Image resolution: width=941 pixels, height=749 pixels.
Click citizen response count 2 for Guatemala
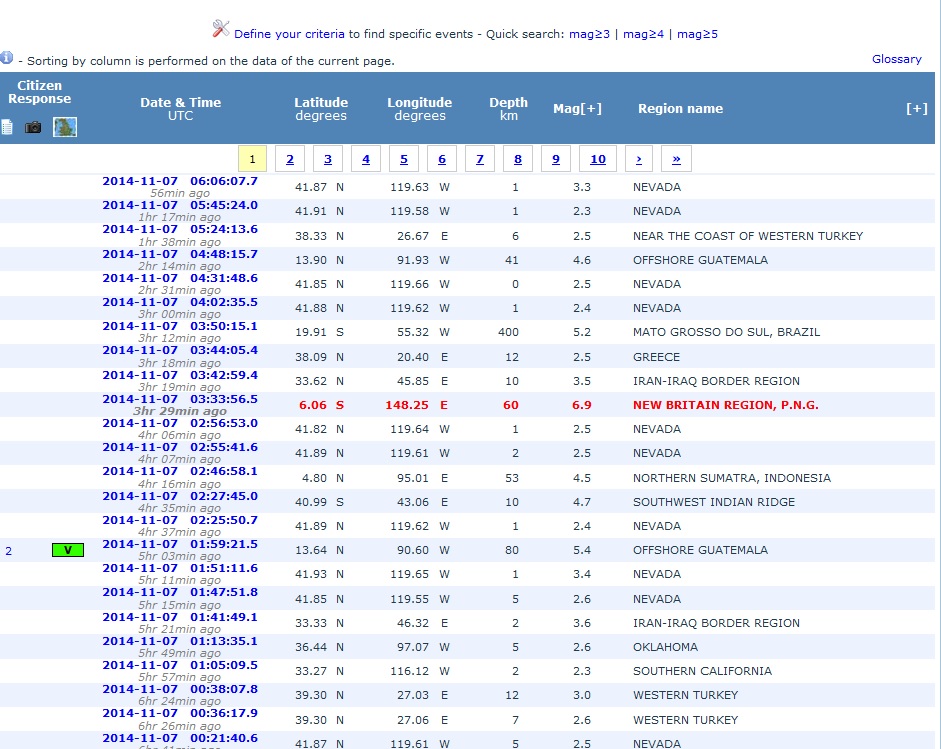tap(8, 551)
